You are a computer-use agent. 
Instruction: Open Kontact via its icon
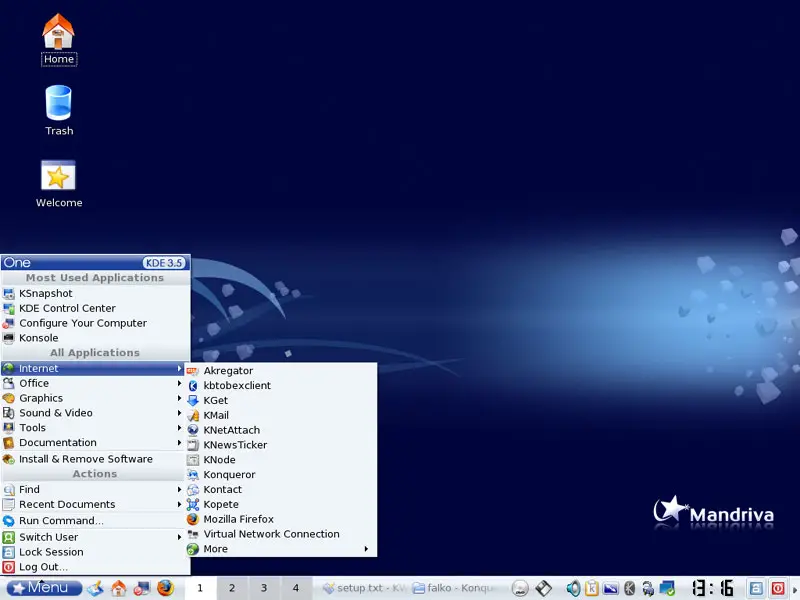pyautogui.click(x=192, y=489)
